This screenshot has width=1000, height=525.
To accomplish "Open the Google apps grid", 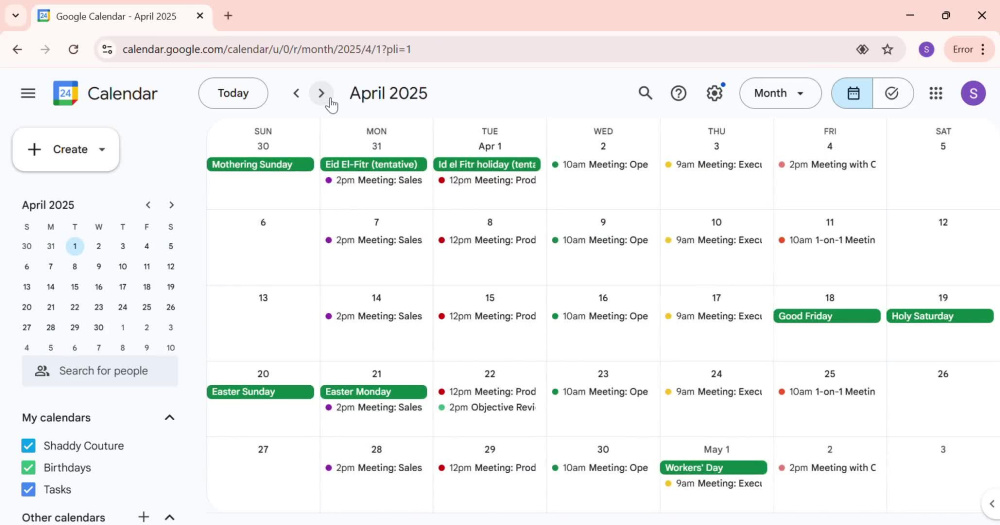I will point(936,93).
